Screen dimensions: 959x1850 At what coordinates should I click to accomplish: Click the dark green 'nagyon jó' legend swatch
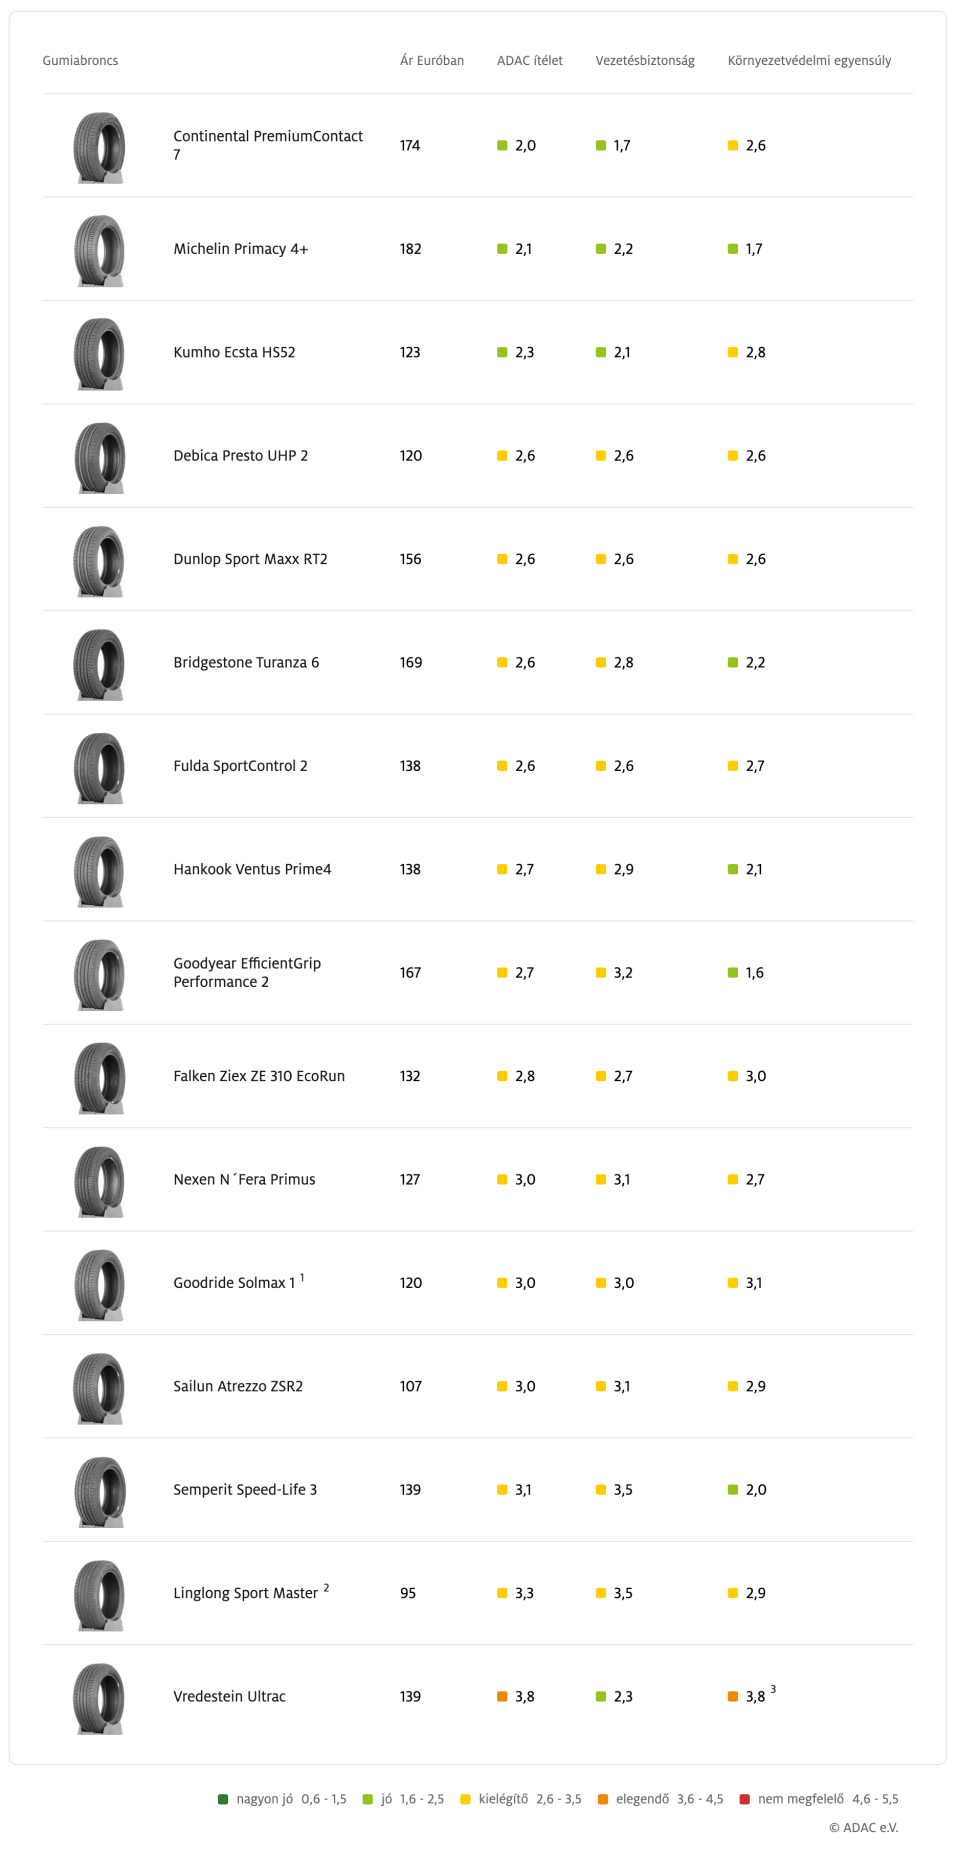point(223,1799)
